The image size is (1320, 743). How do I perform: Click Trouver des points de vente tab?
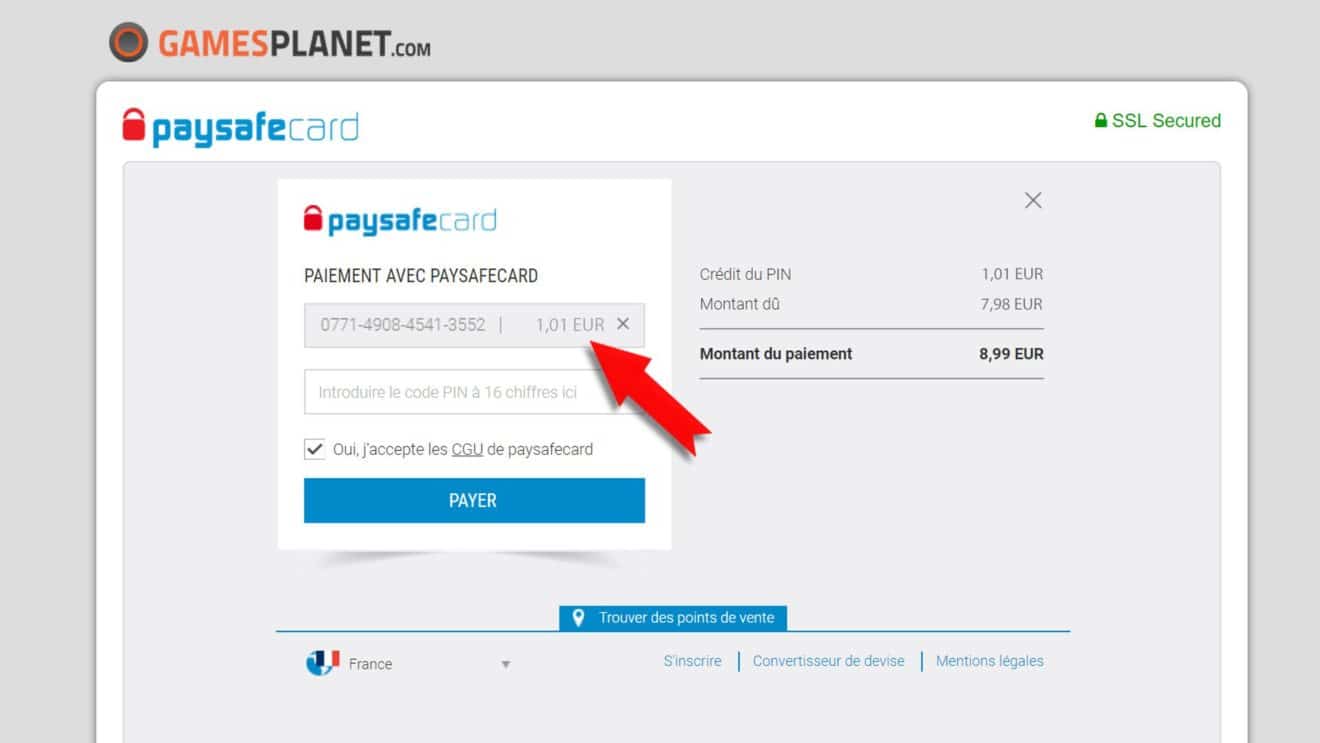pos(673,618)
